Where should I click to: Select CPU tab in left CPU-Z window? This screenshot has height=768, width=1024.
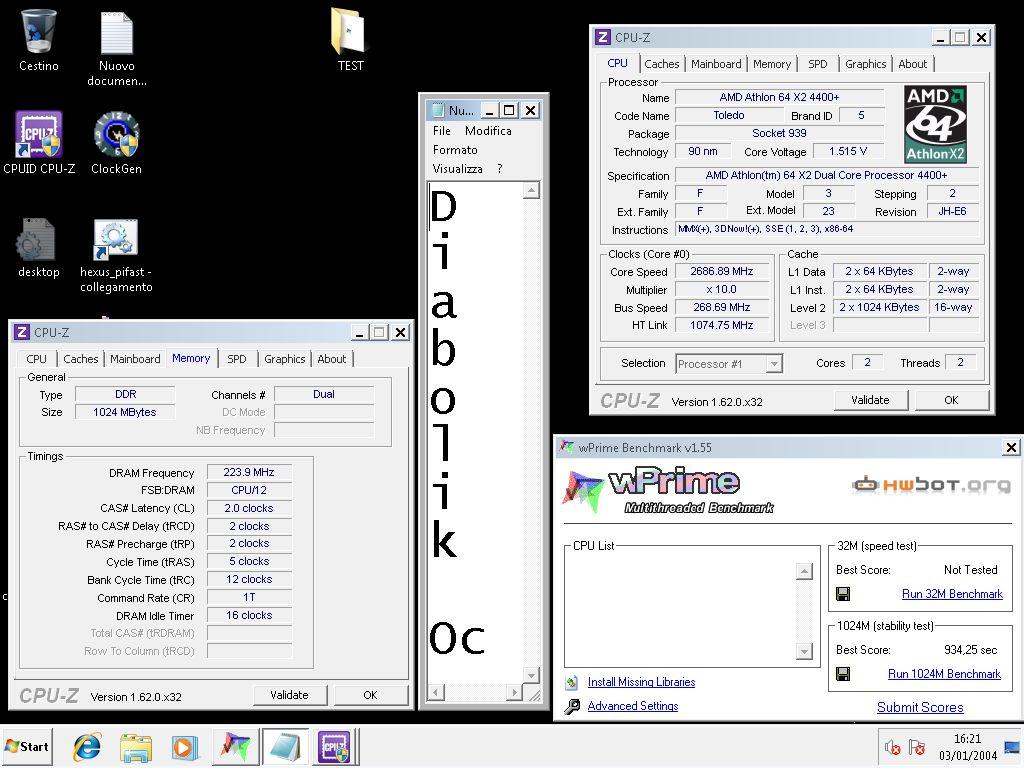[x=37, y=359]
